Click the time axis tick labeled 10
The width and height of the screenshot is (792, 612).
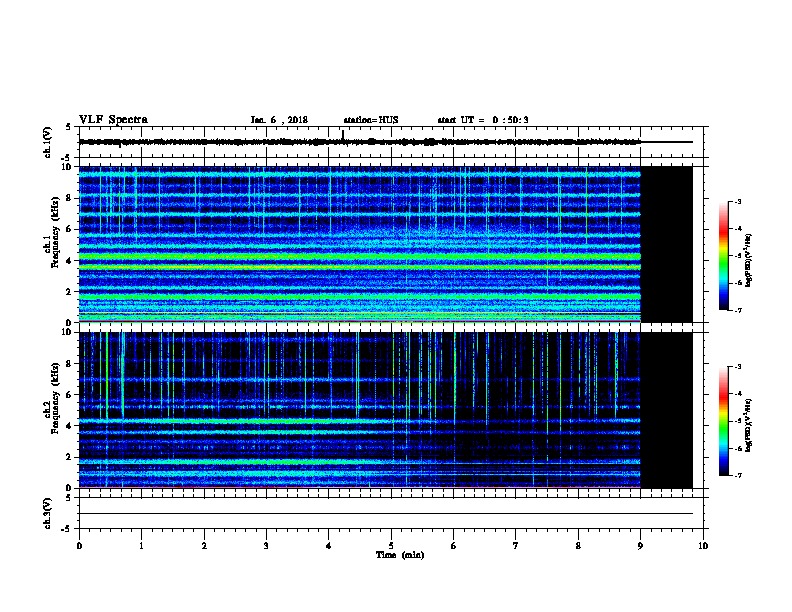[703, 545]
